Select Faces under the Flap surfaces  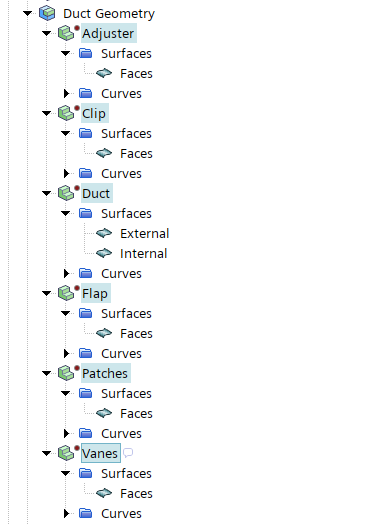[x=136, y=333]
